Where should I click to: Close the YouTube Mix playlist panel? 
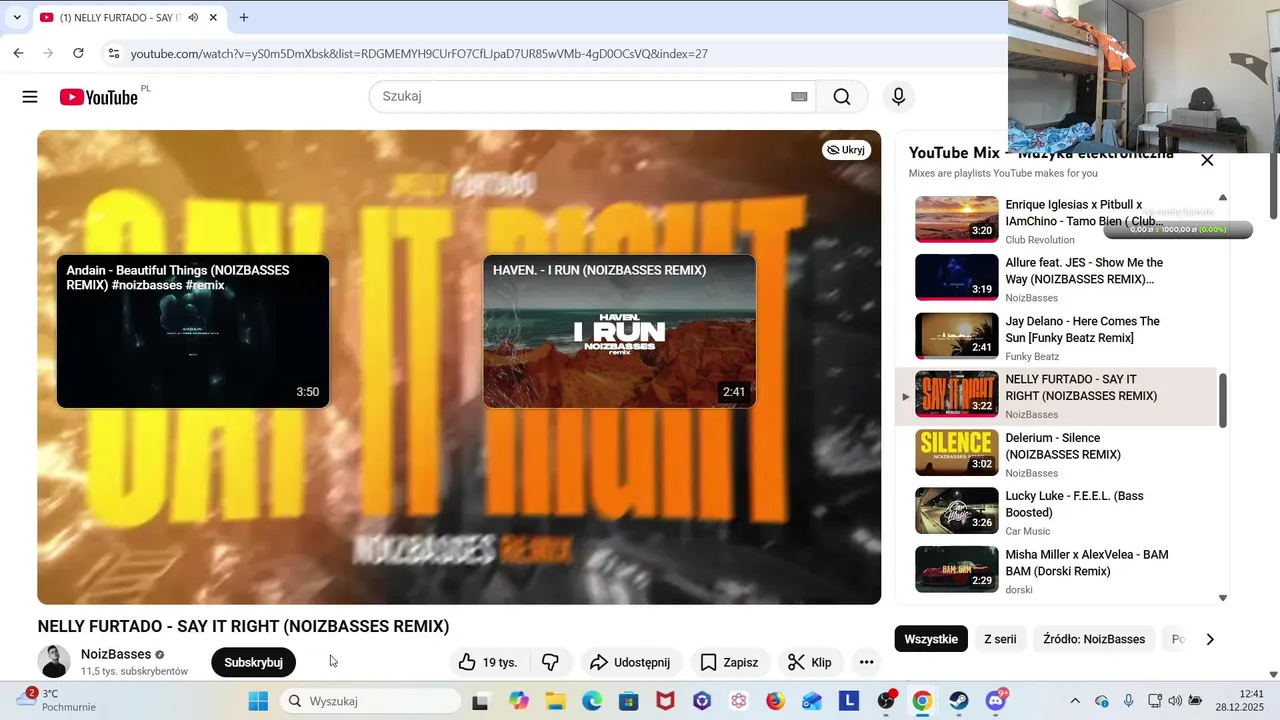[1207, 160]
